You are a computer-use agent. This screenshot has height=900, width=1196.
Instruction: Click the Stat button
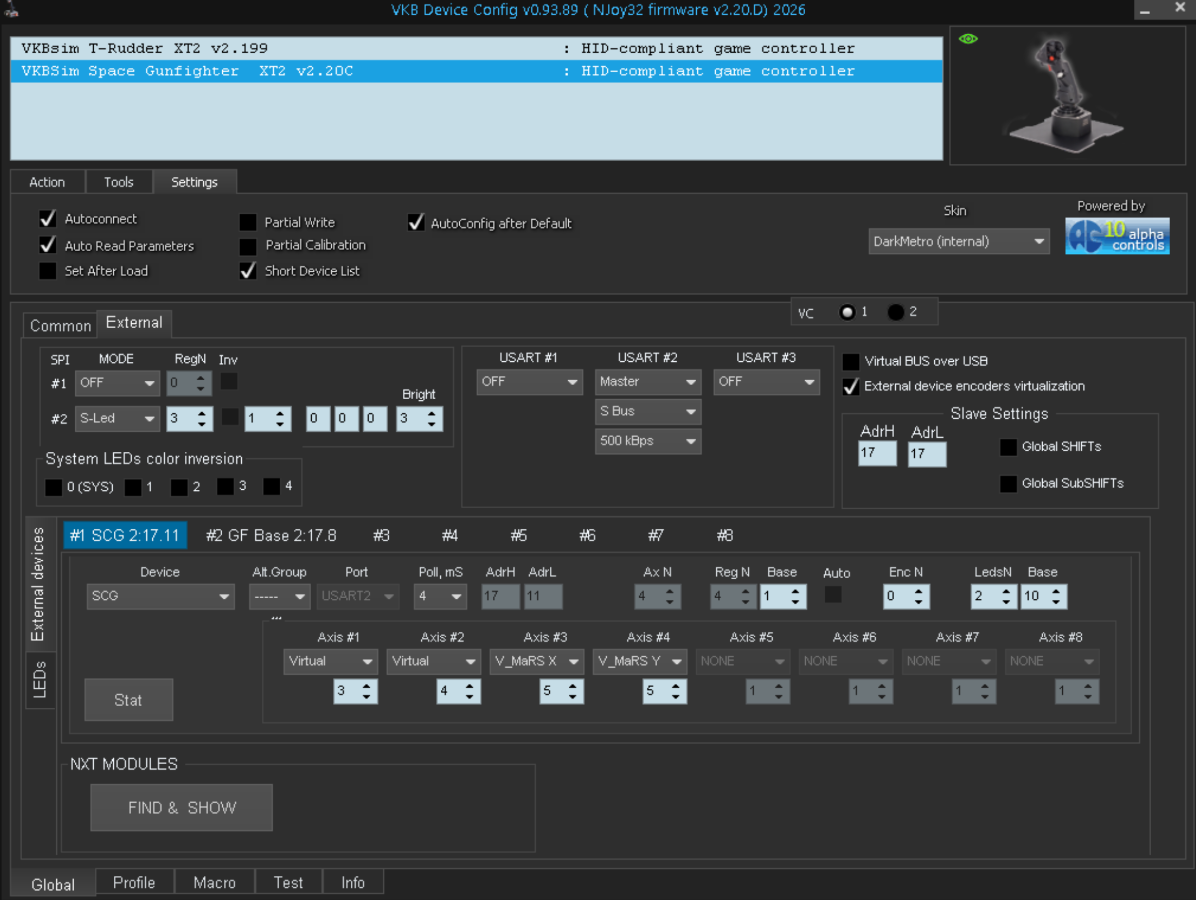[x=128, y=700]
